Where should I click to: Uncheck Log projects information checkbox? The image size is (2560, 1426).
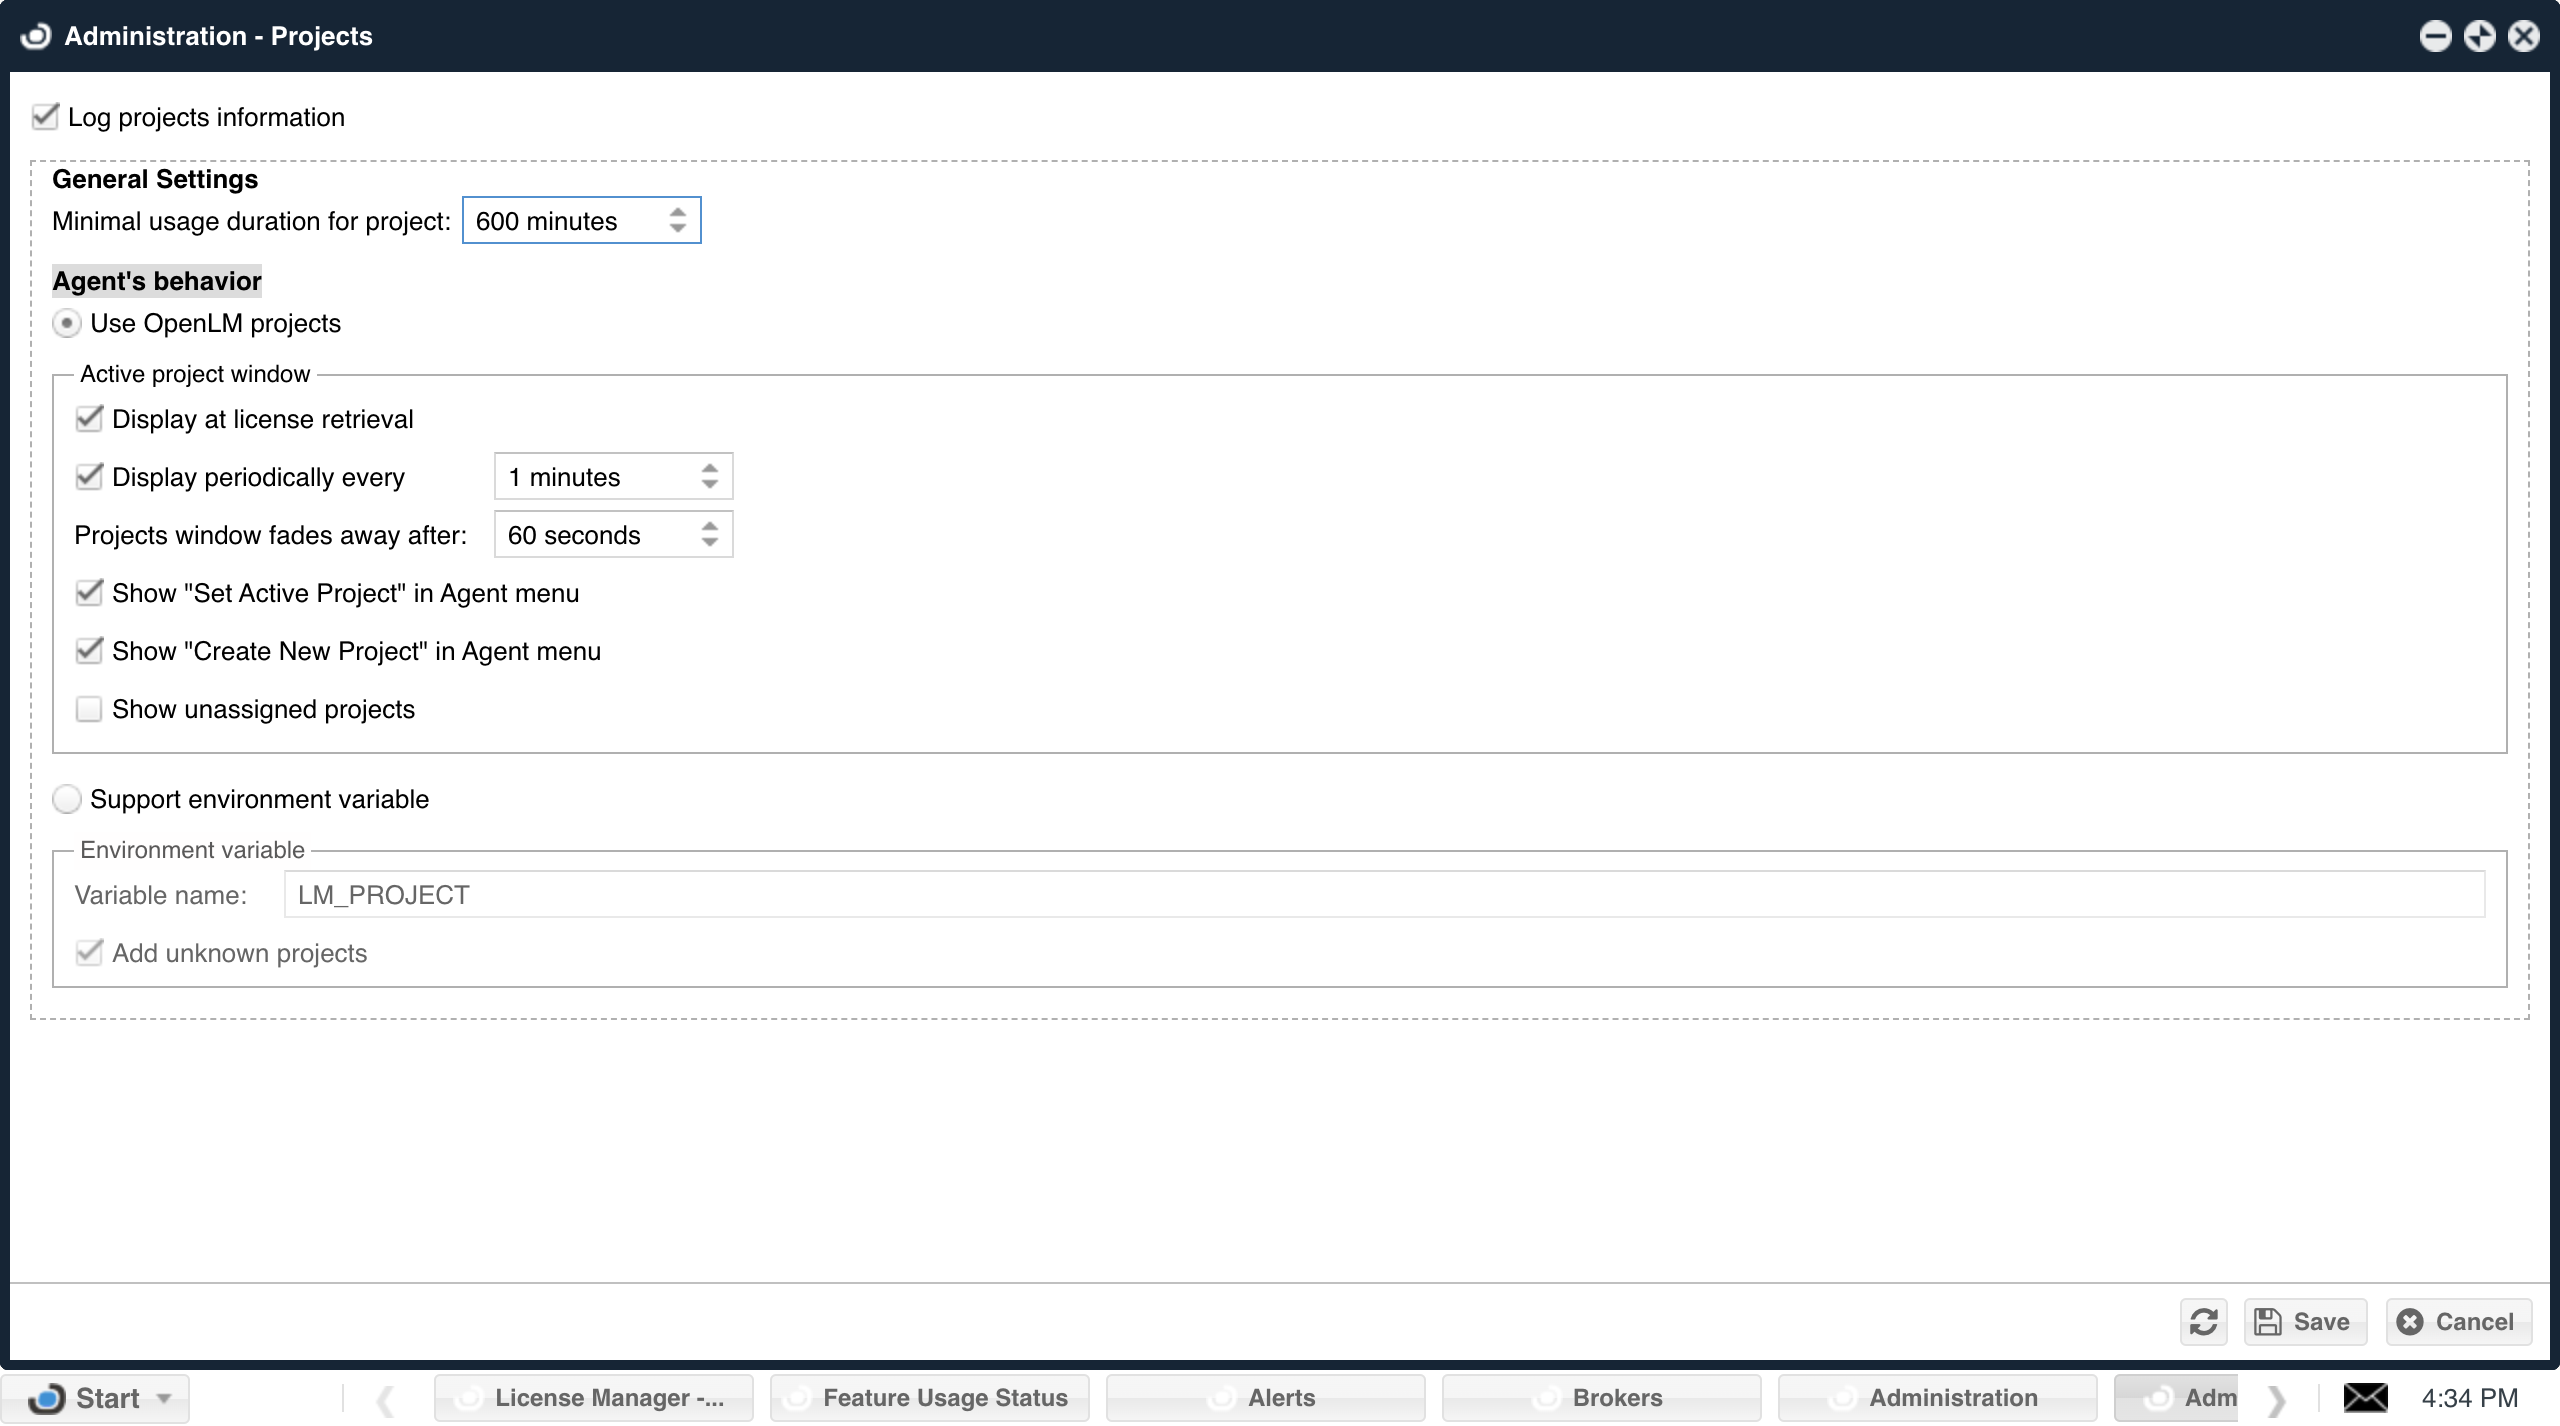click(45, 117)
